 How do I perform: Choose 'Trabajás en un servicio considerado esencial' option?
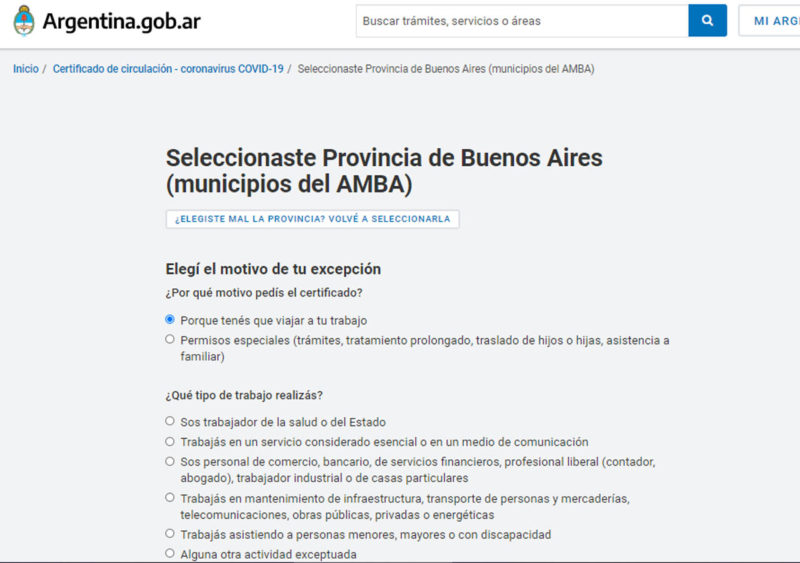tap(170, 441)
